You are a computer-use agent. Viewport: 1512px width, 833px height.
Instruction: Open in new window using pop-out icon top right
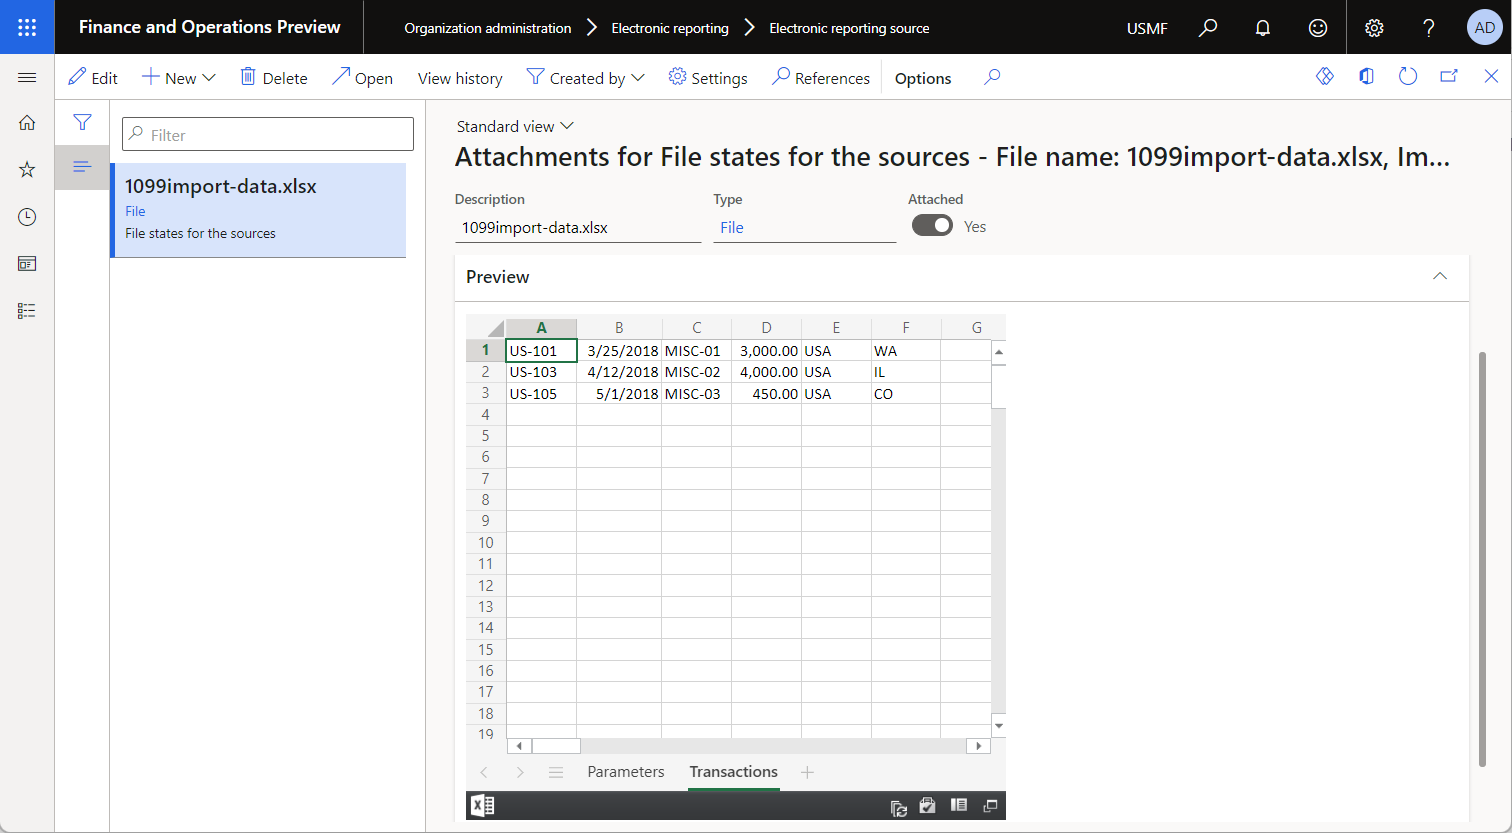pyautogui.click(x=1448, y=76)
